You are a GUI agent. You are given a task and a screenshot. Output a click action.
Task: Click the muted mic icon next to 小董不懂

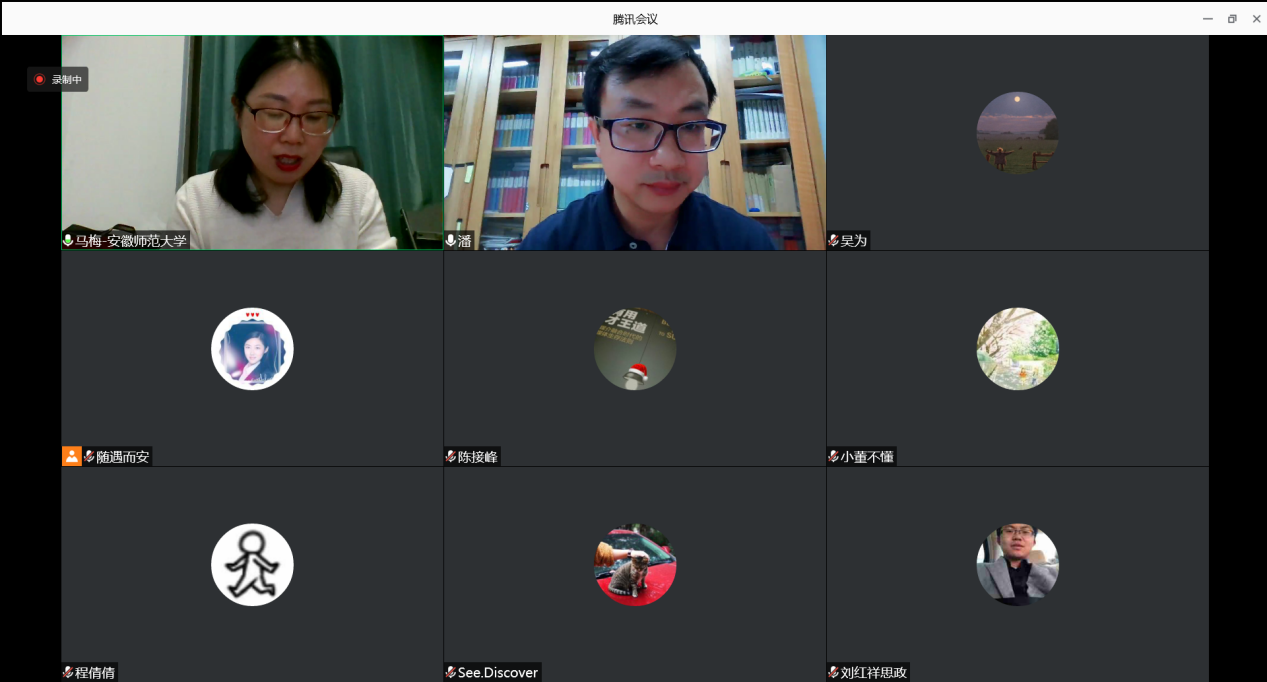point(834,457)
